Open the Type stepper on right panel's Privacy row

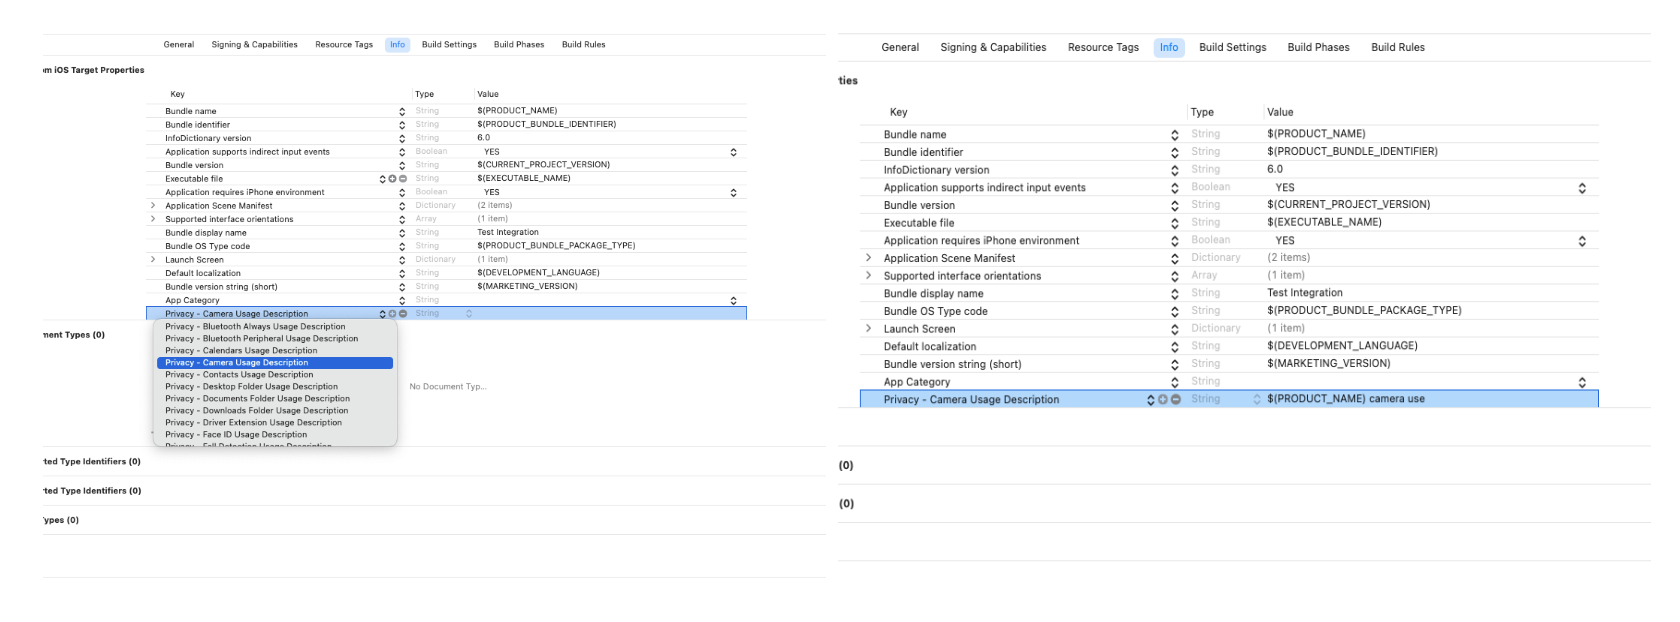pyautogui.click(x=1257, y=400)
